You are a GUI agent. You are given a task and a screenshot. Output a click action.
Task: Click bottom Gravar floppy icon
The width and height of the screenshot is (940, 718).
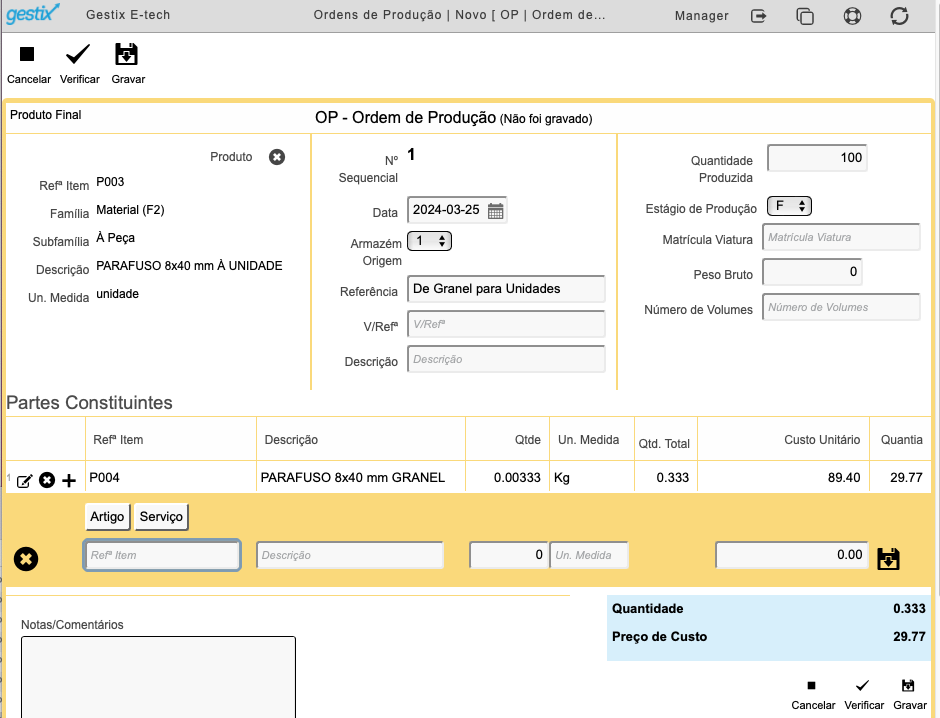tap(908, 686)
